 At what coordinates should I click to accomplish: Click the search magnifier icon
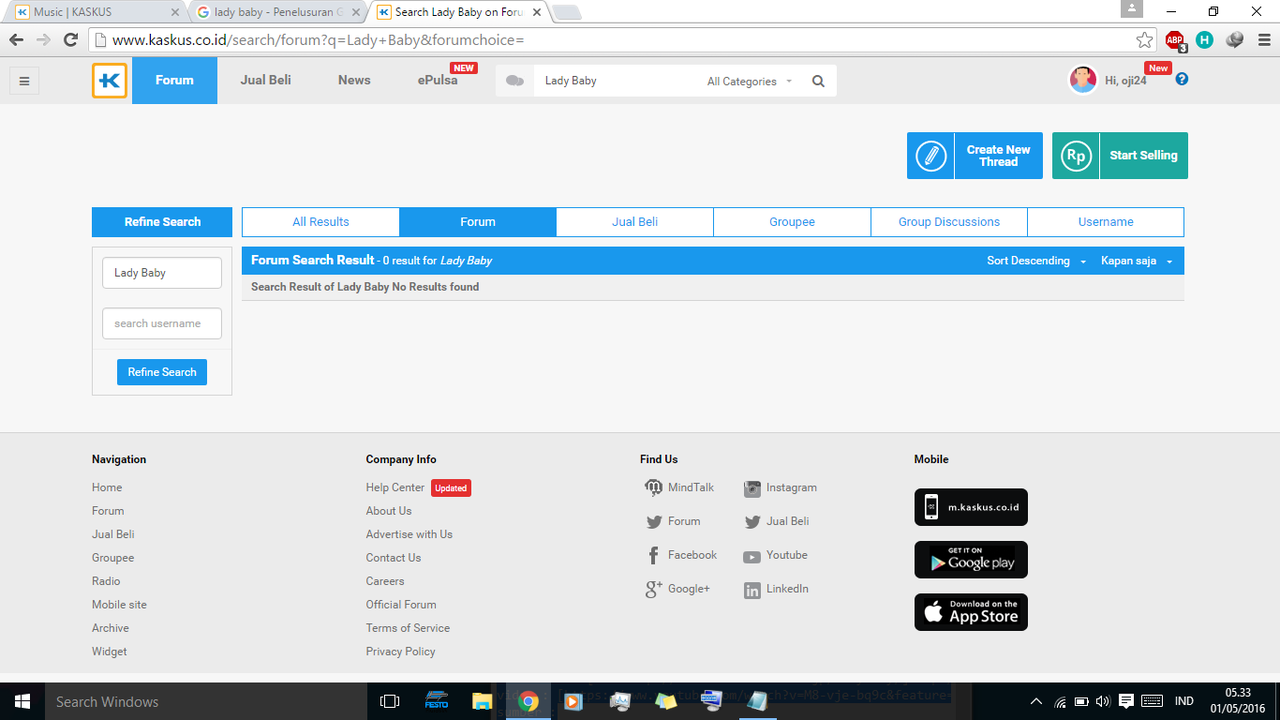[x=818, y=81]
